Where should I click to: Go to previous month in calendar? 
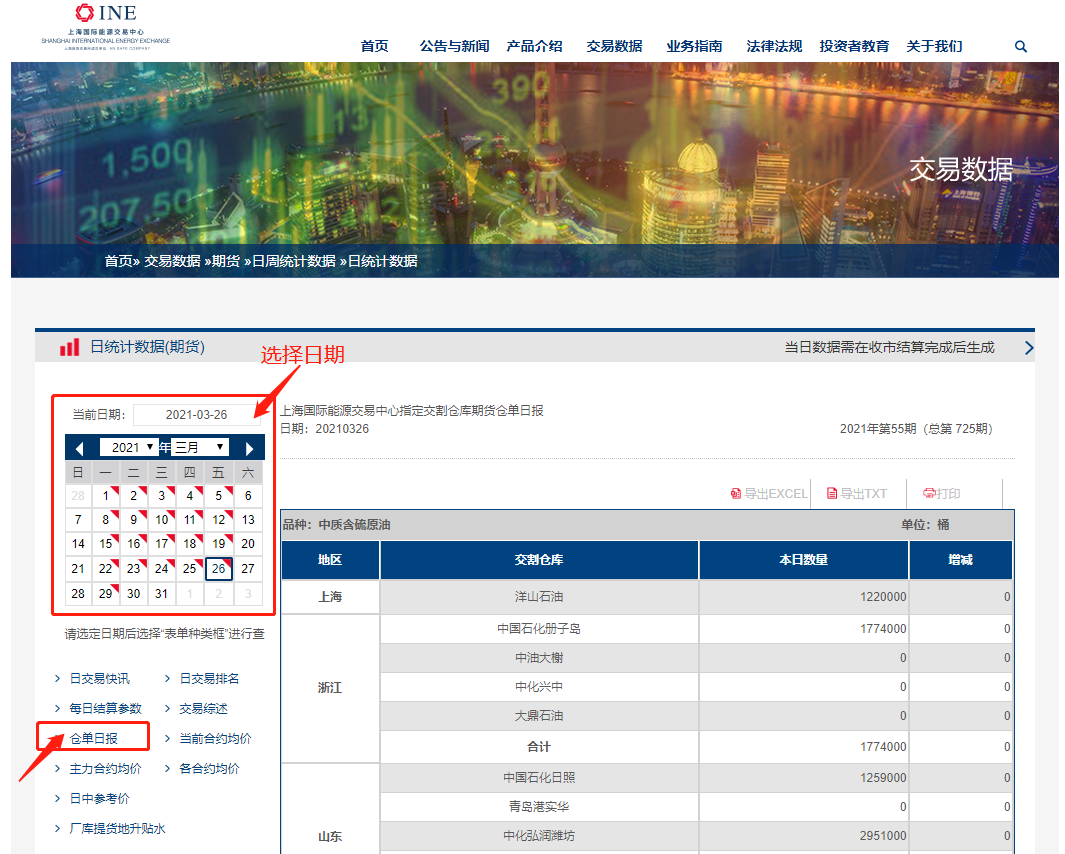[x=80, y=448]
